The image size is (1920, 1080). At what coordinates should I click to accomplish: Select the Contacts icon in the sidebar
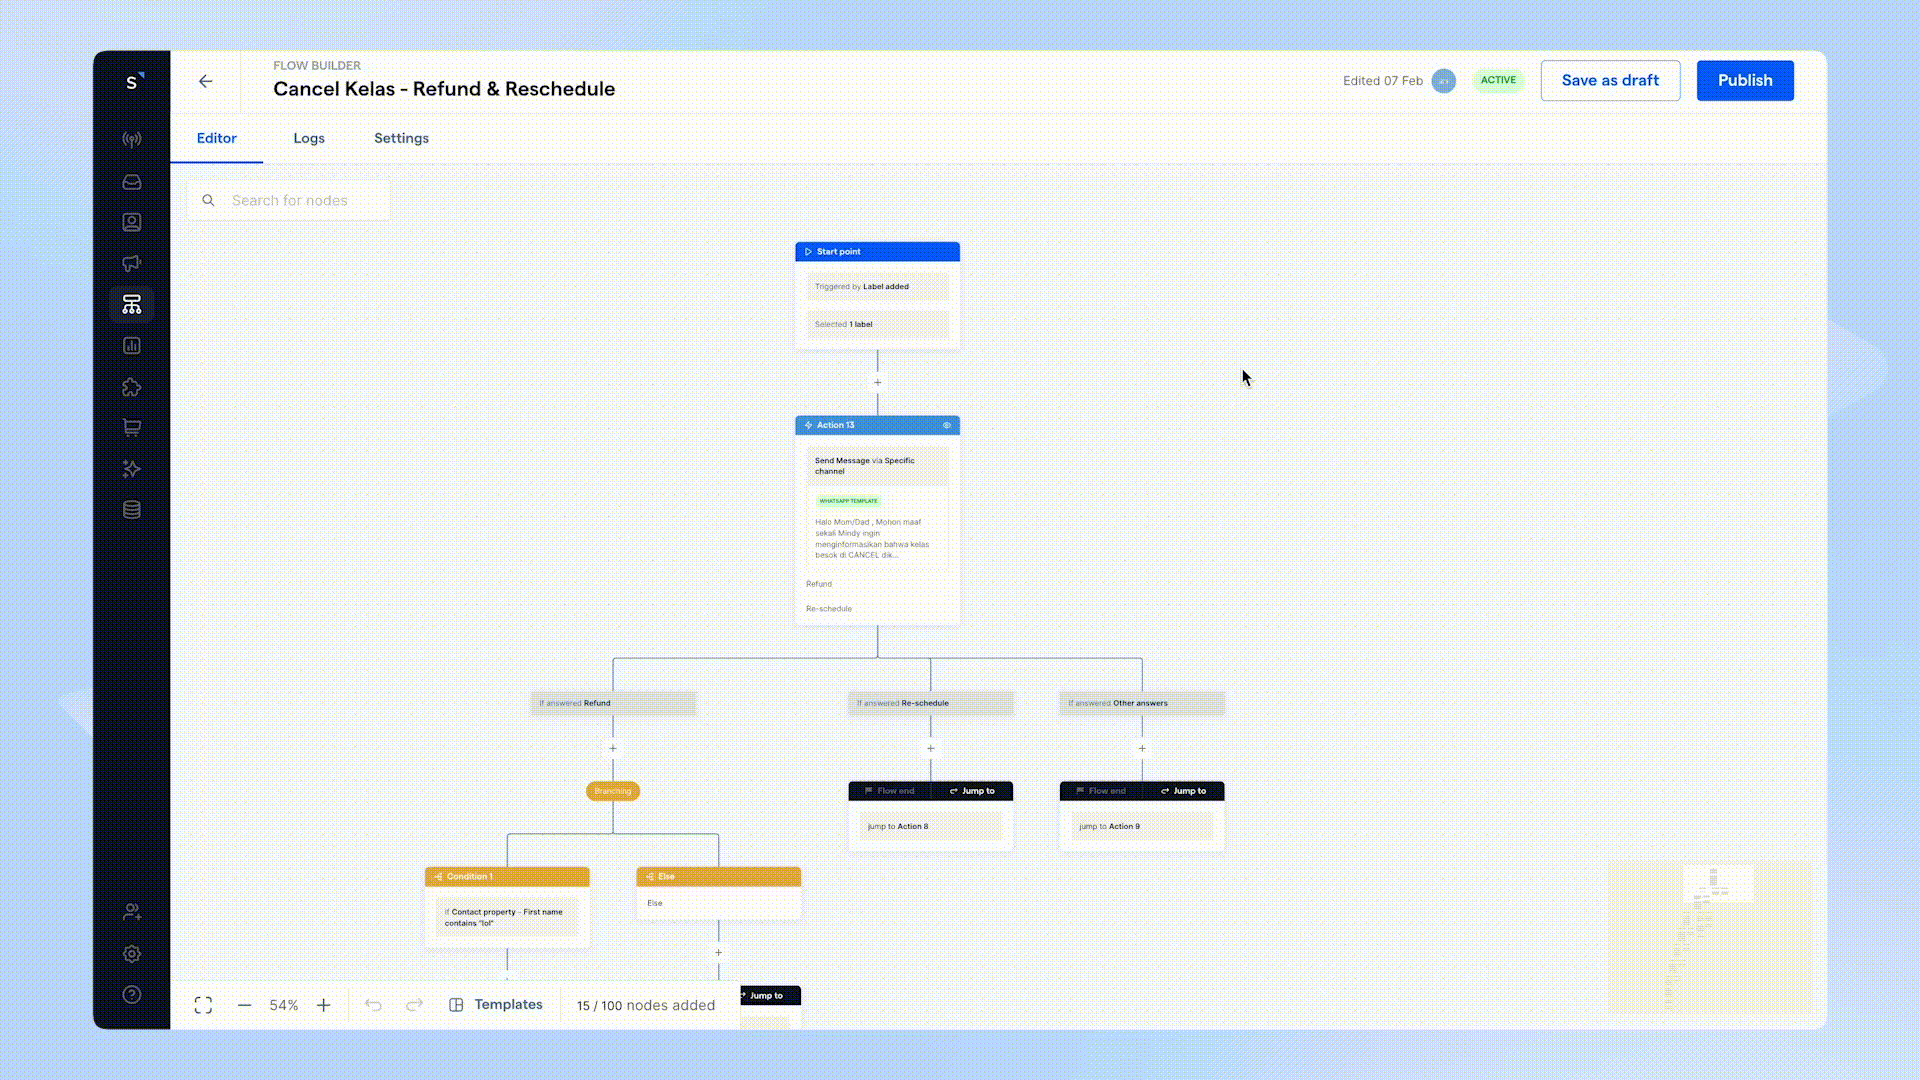point(131,222)
